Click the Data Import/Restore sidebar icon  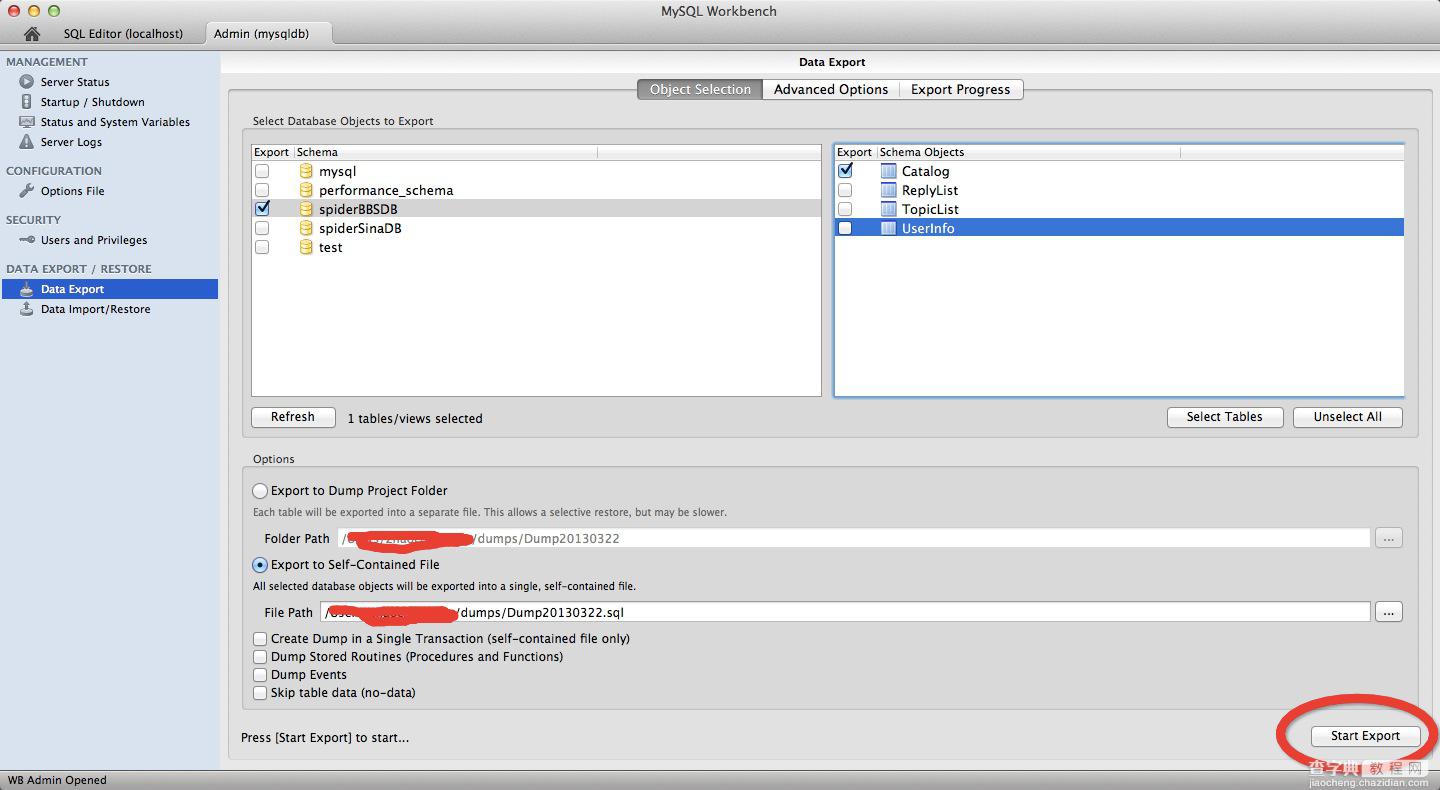(x=27, y=309)
